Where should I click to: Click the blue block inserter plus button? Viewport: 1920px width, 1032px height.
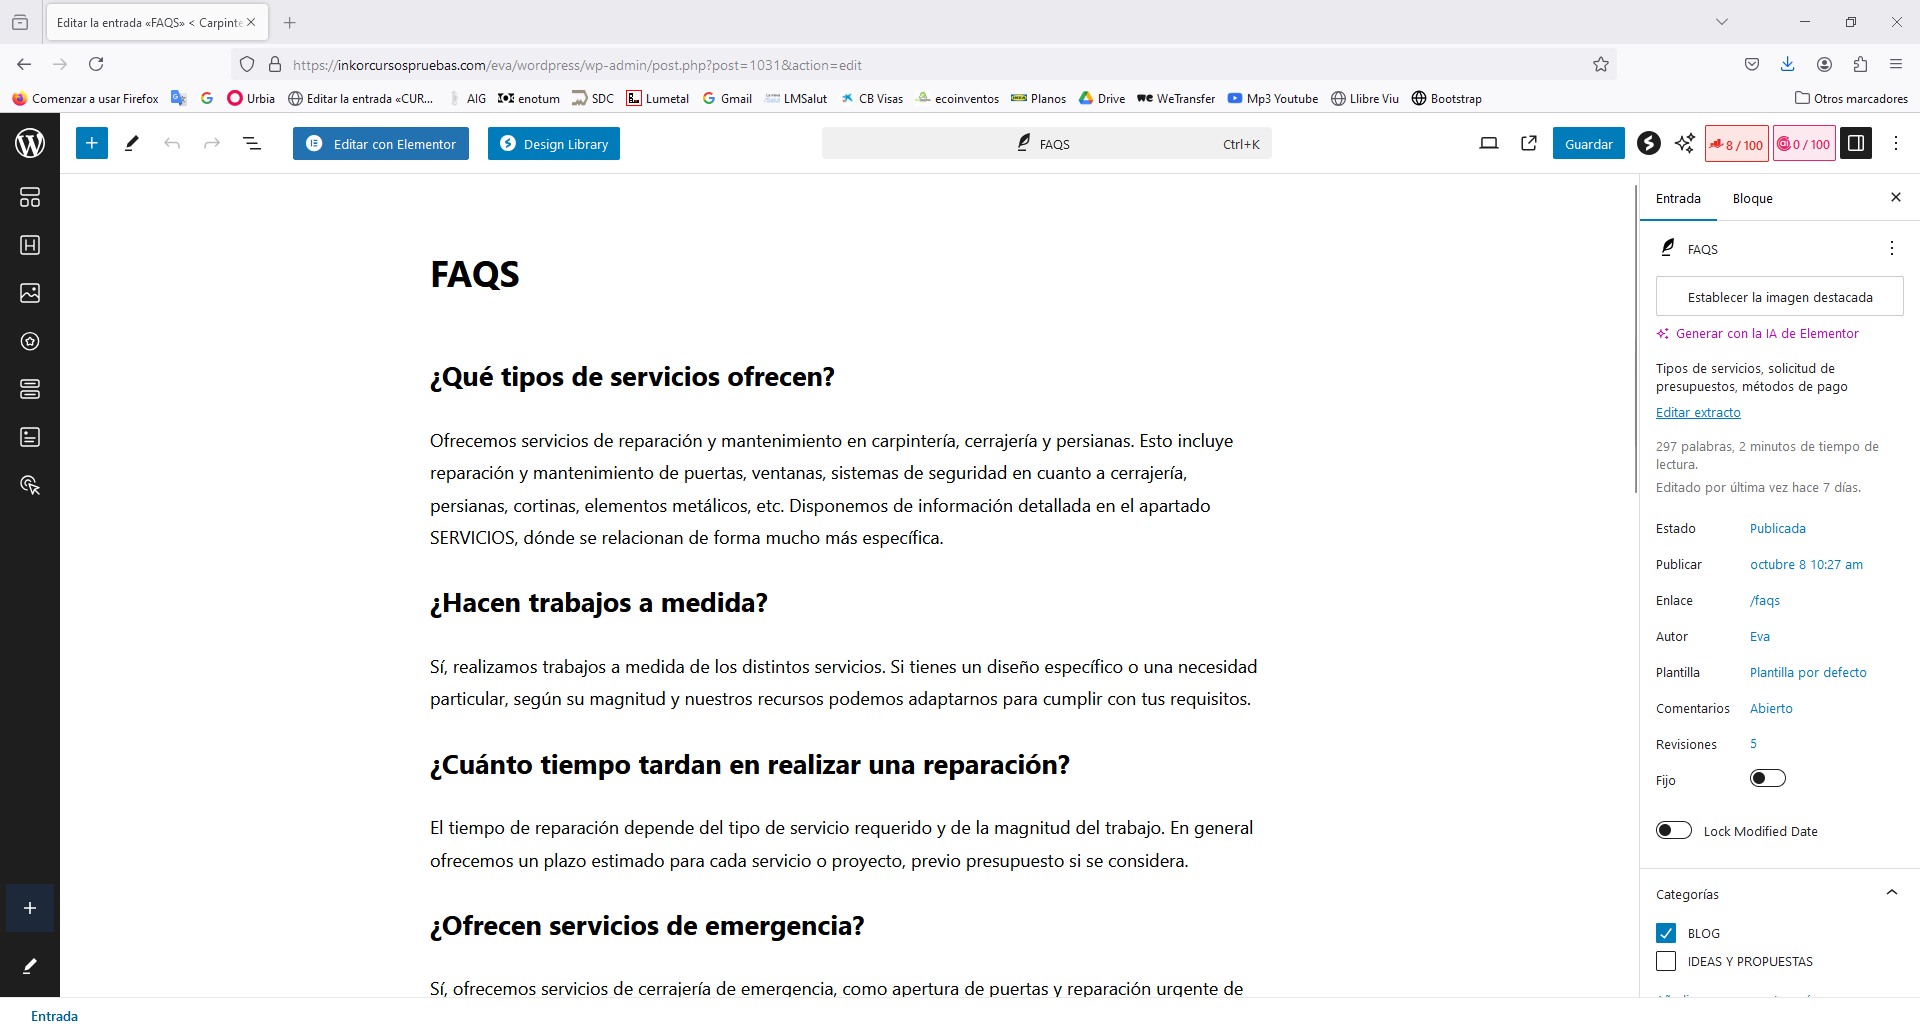91,143
